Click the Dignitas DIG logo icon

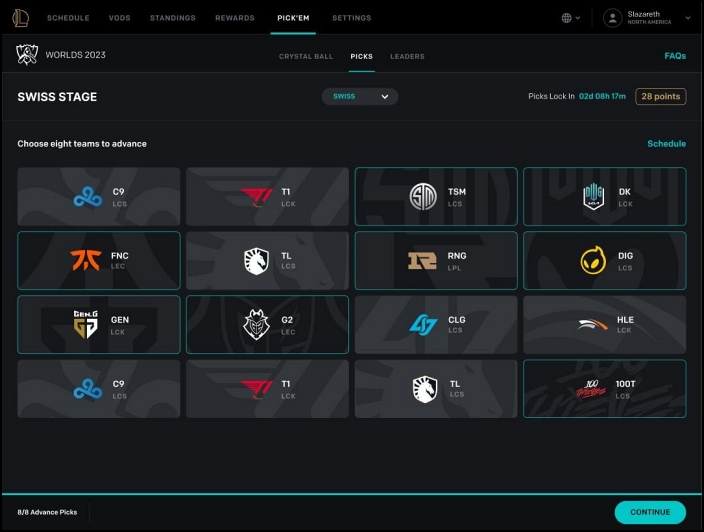click(594, 261)
